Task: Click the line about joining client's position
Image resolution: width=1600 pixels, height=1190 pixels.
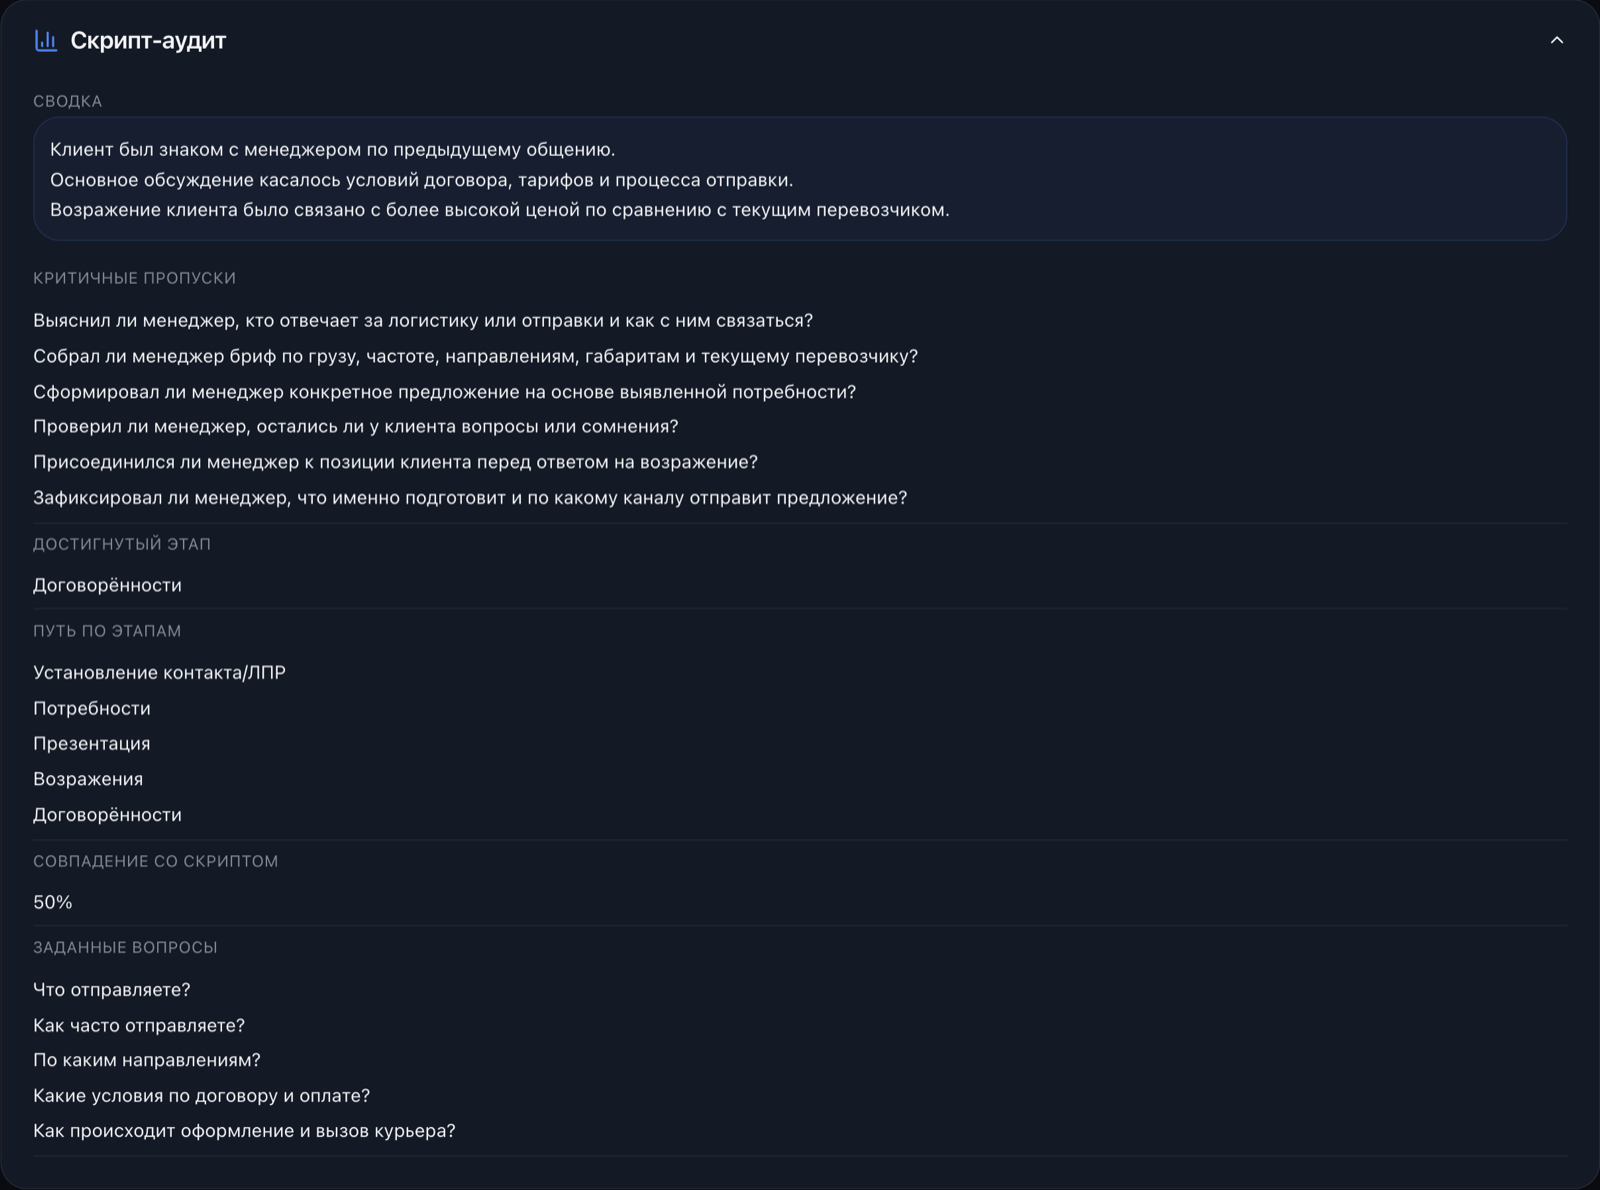Action: coord(395,462)
